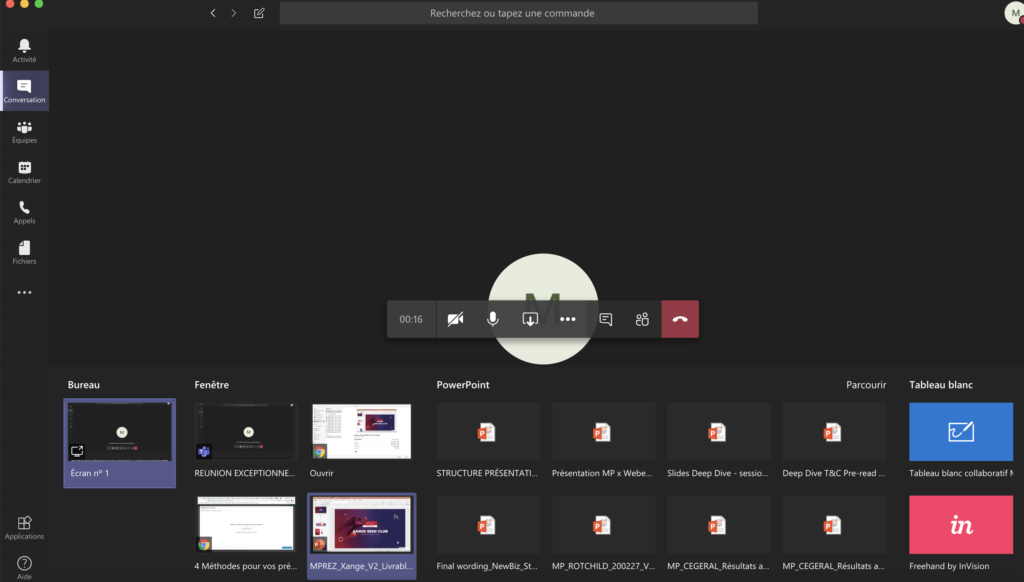1024x582 pixels.
Task: Open the Calendrier sidebar tab
Action: [24, 172]
